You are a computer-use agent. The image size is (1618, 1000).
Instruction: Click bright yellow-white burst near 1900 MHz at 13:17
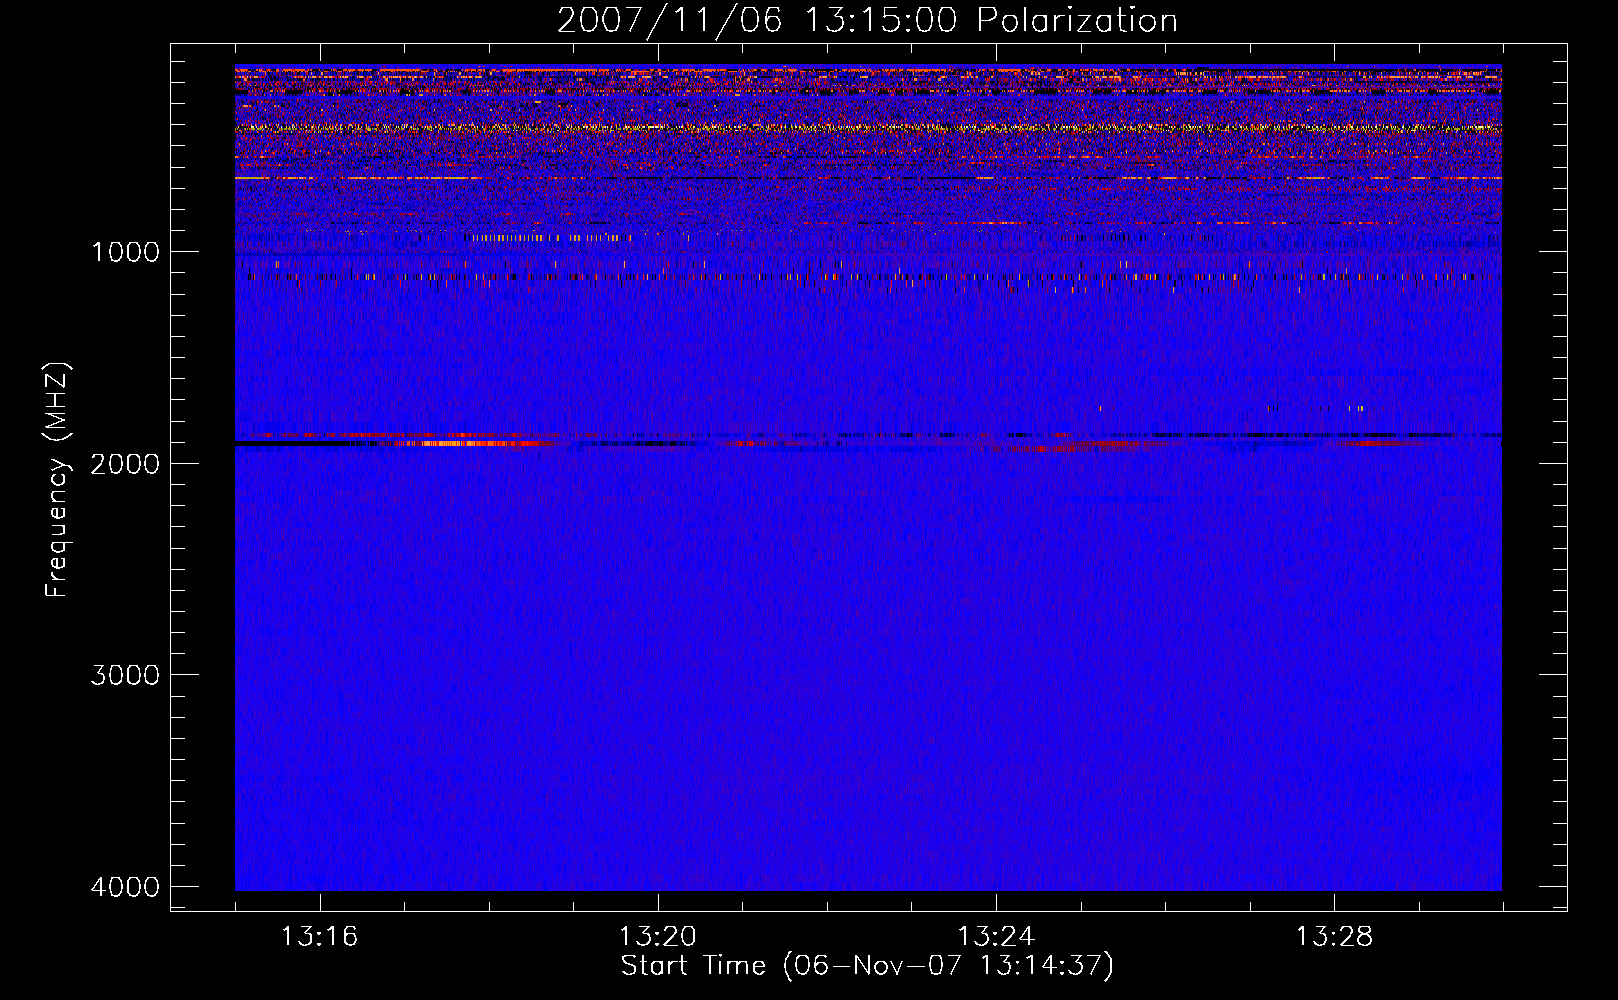click(450, 442)
